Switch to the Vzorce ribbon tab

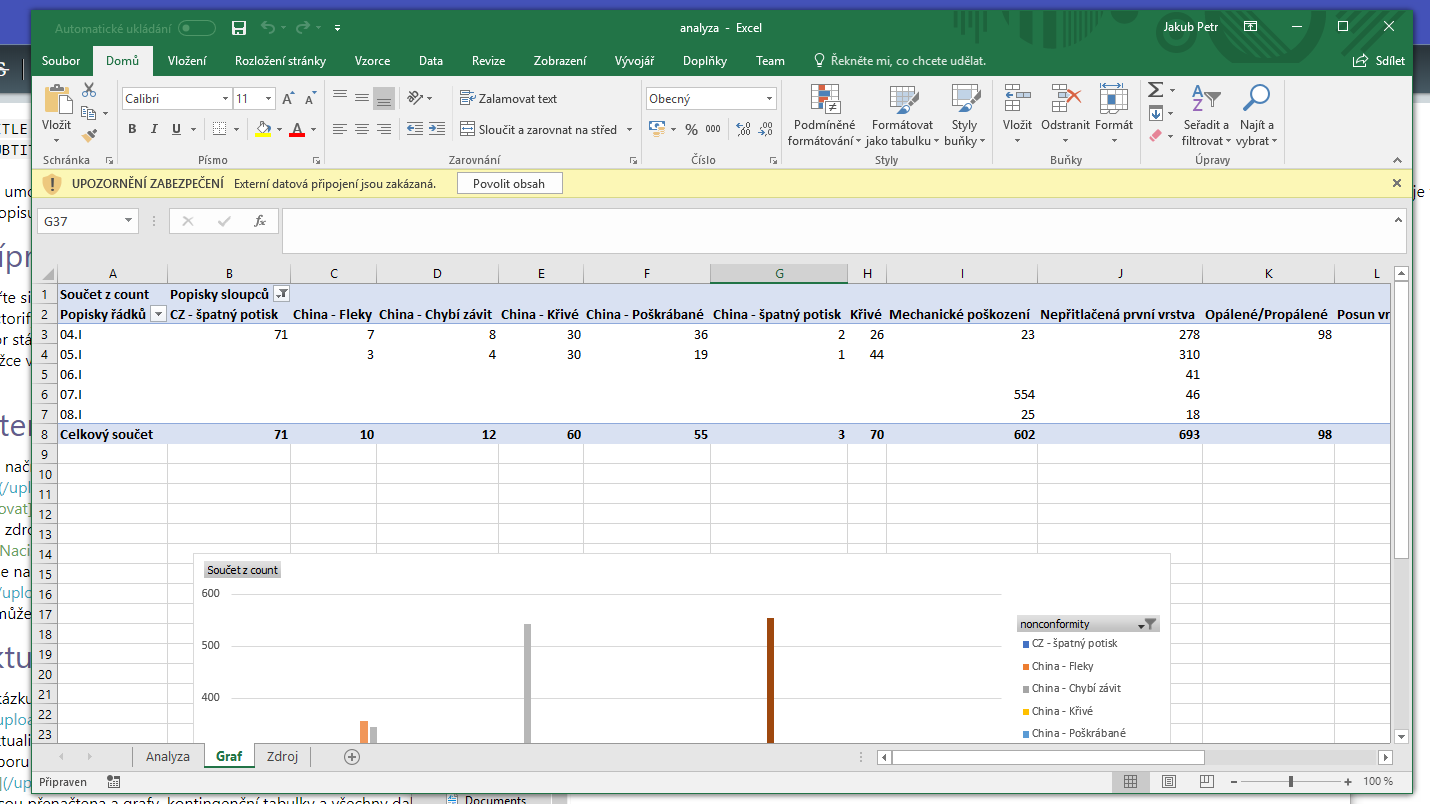coord(372,61)
